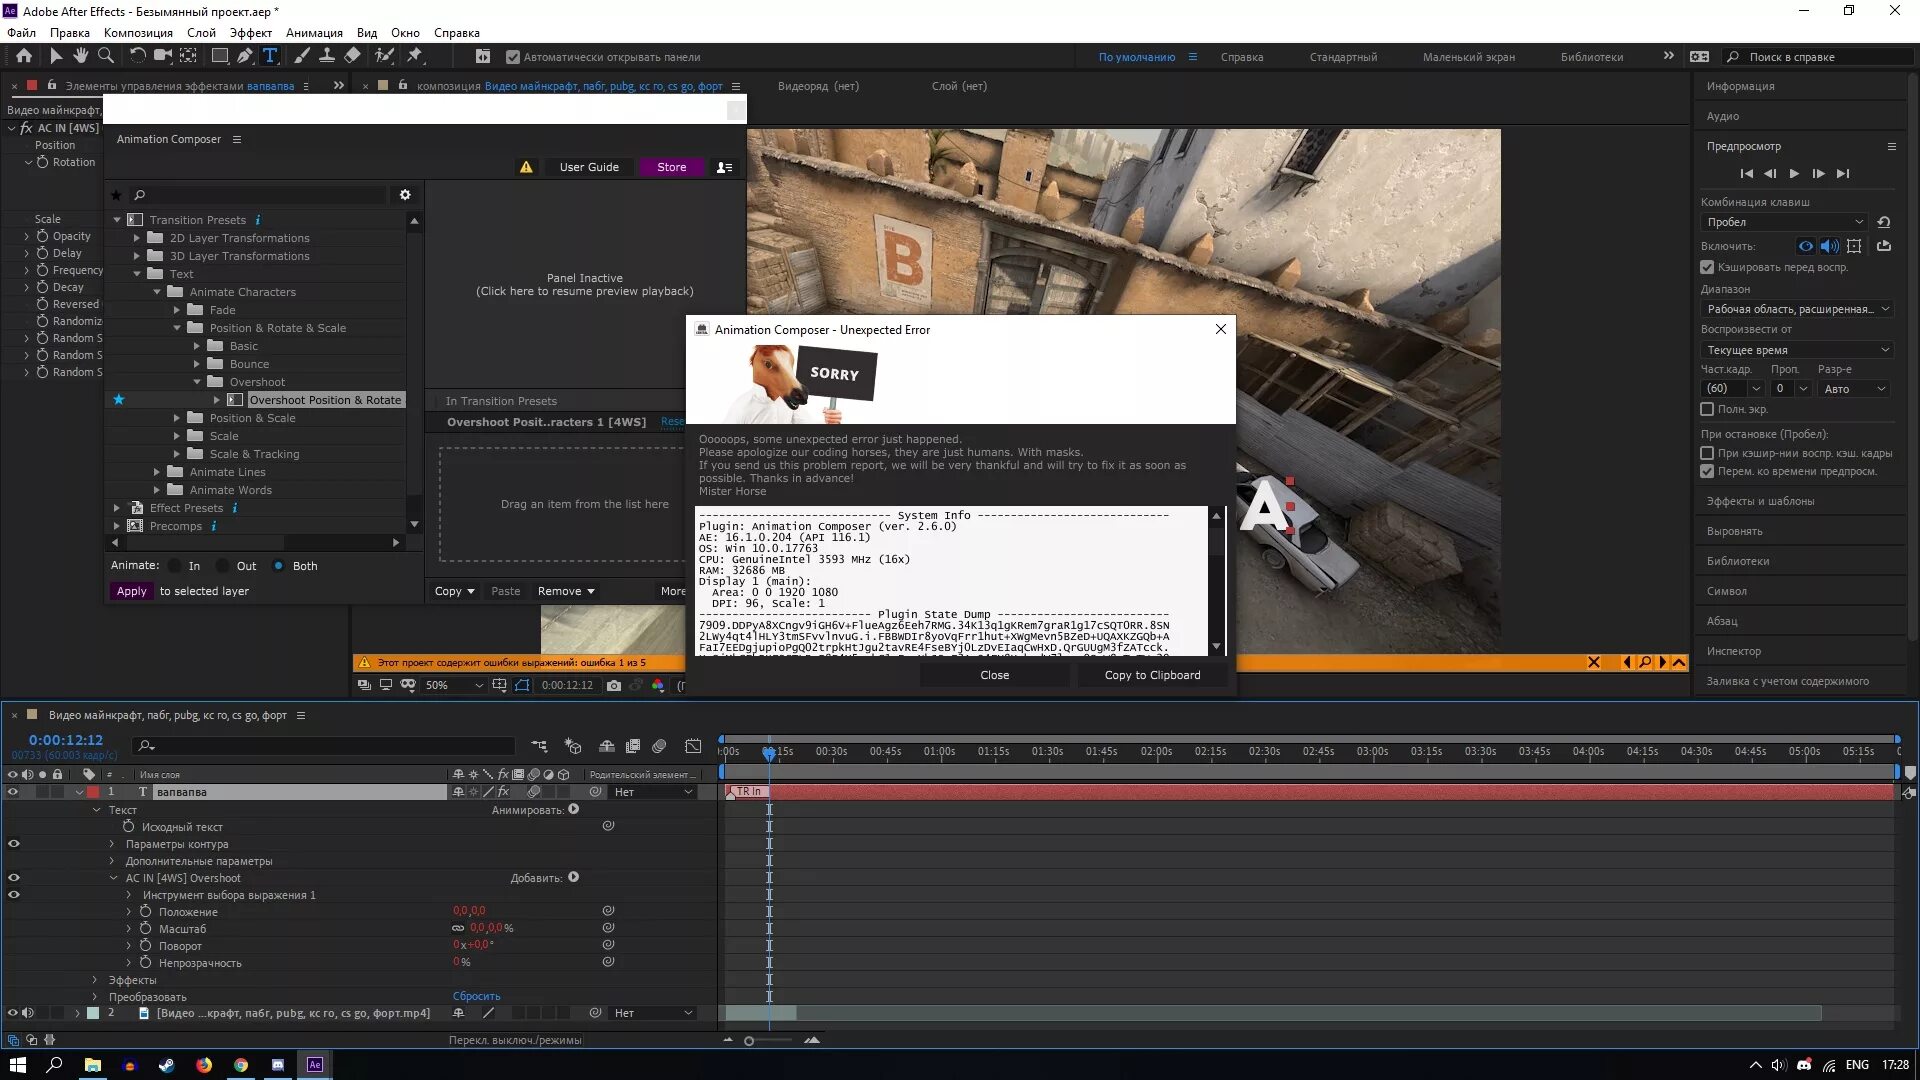Image resolution: width=1920 pixels, height=1080 pixels.
Task: Enable При кэшир-нии воспр. кэш. кадры
Action: 1707,453
